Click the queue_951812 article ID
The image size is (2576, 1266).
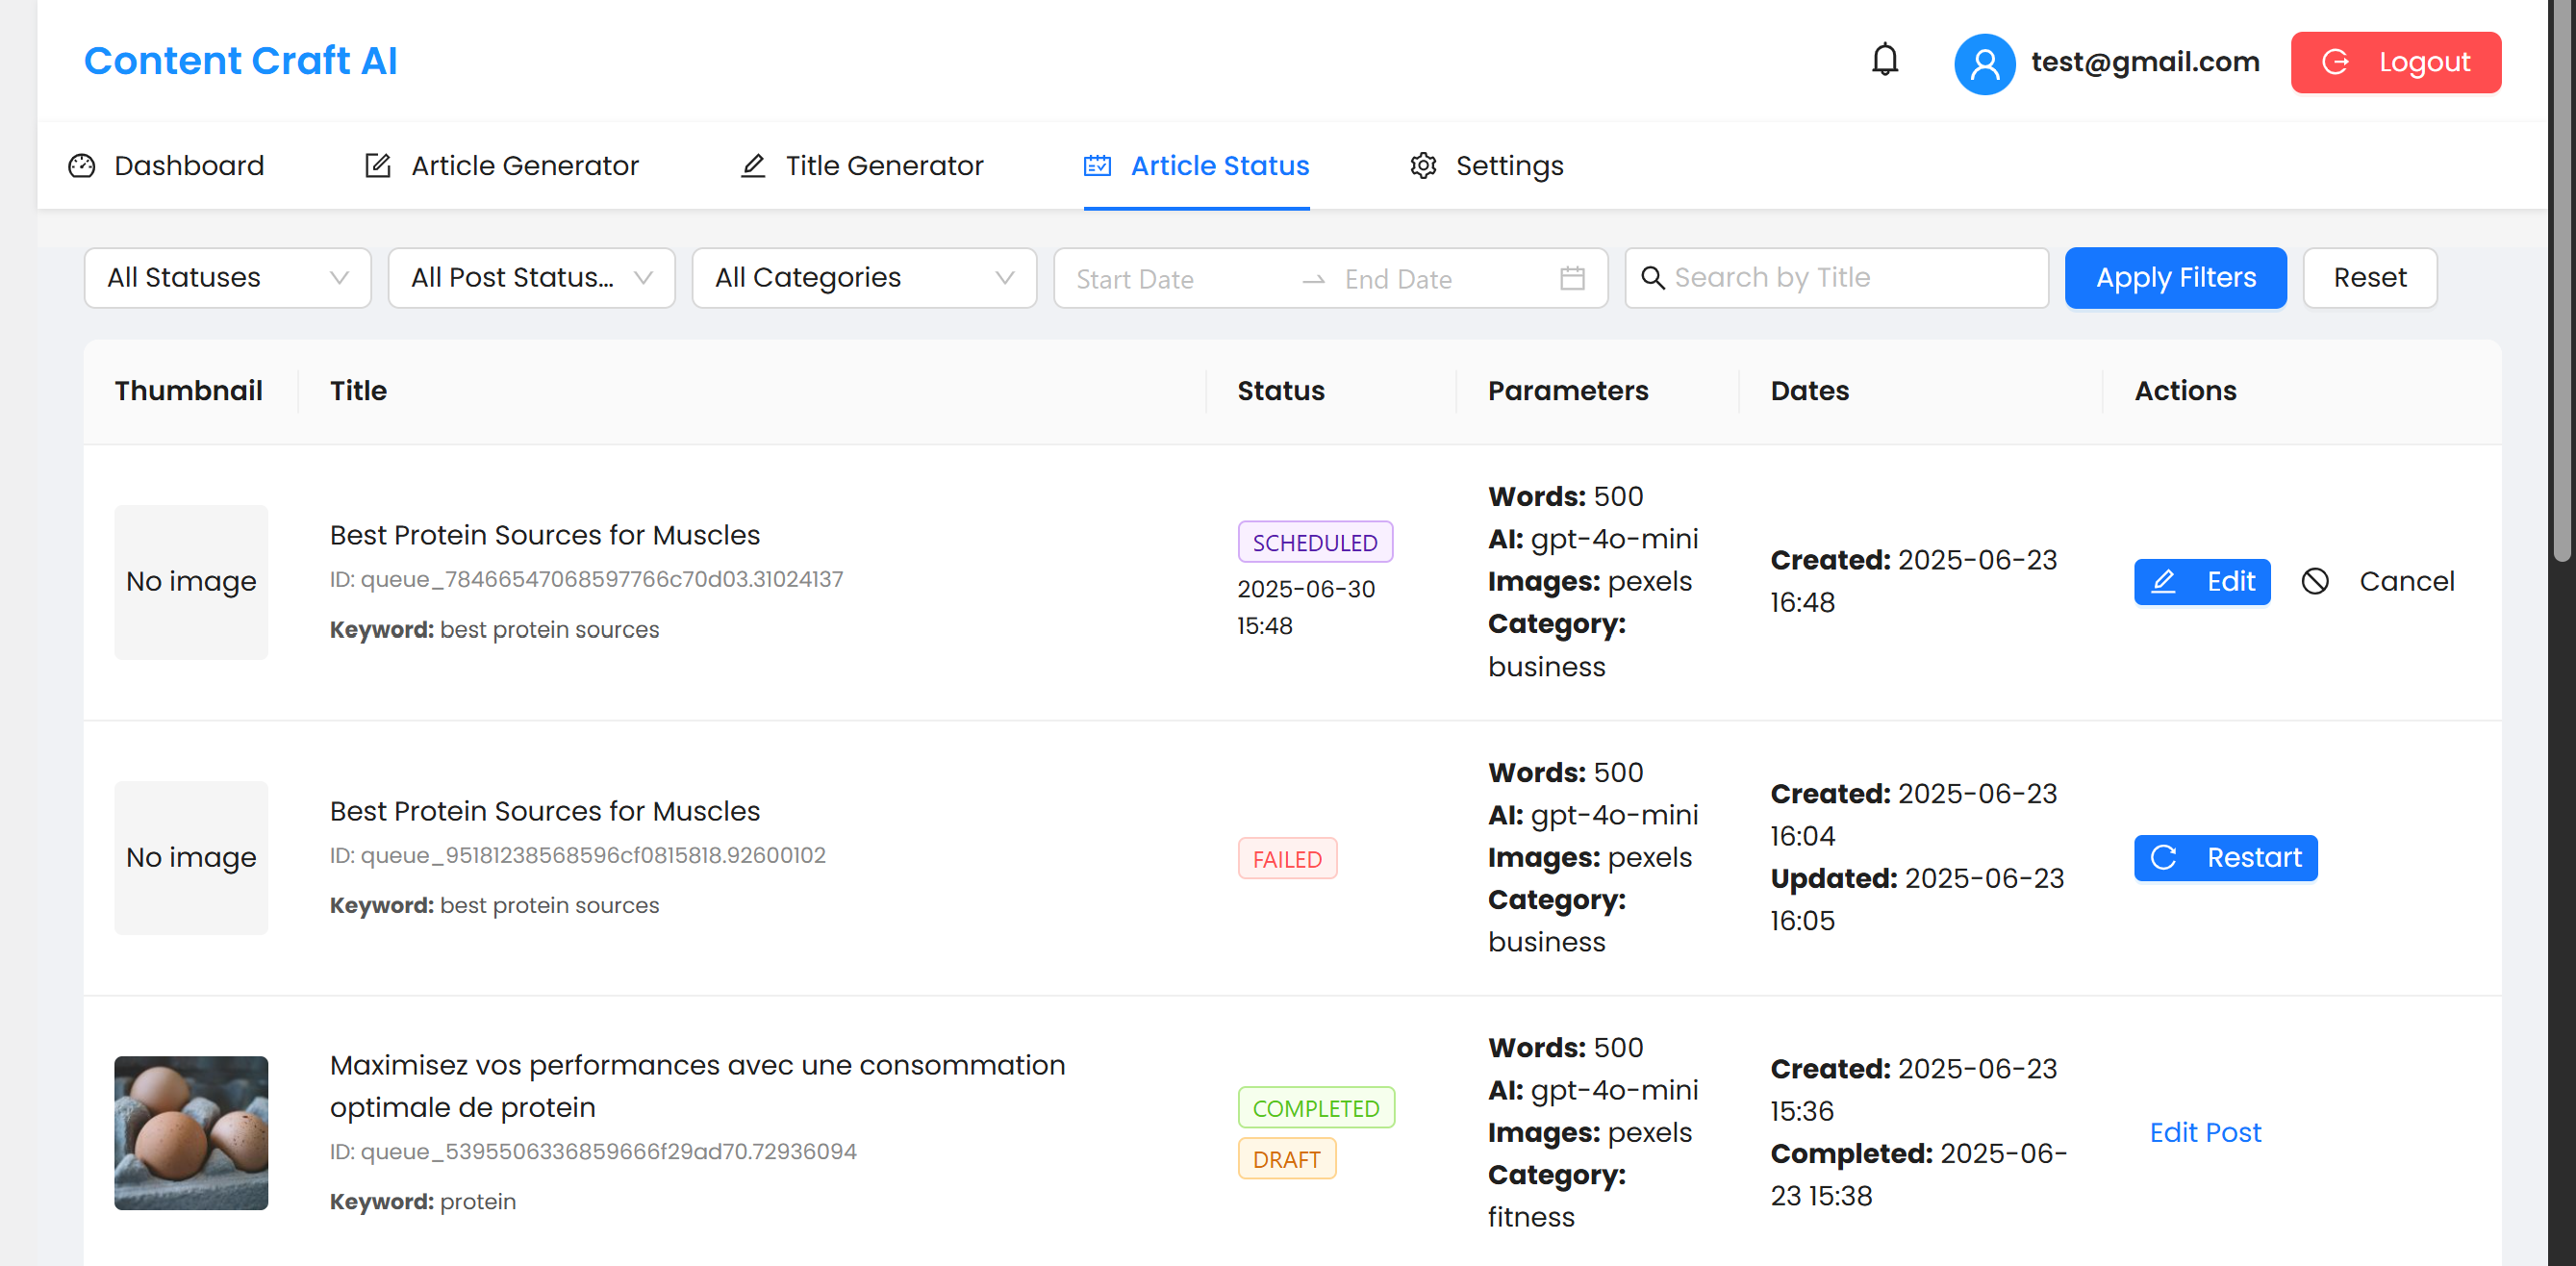click(577, 856)
